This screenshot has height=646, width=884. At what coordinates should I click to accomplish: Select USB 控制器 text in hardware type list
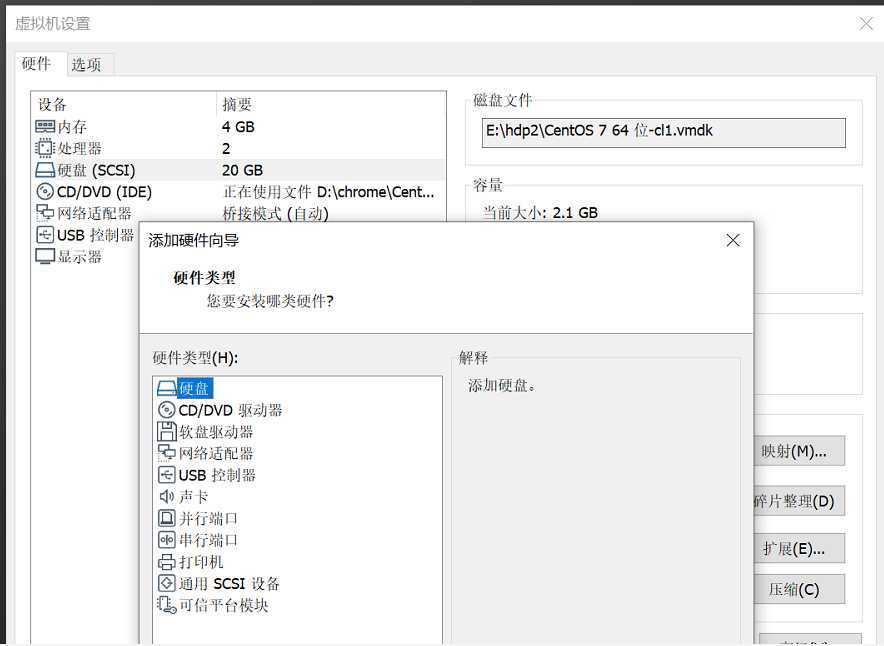click(217, 475)
